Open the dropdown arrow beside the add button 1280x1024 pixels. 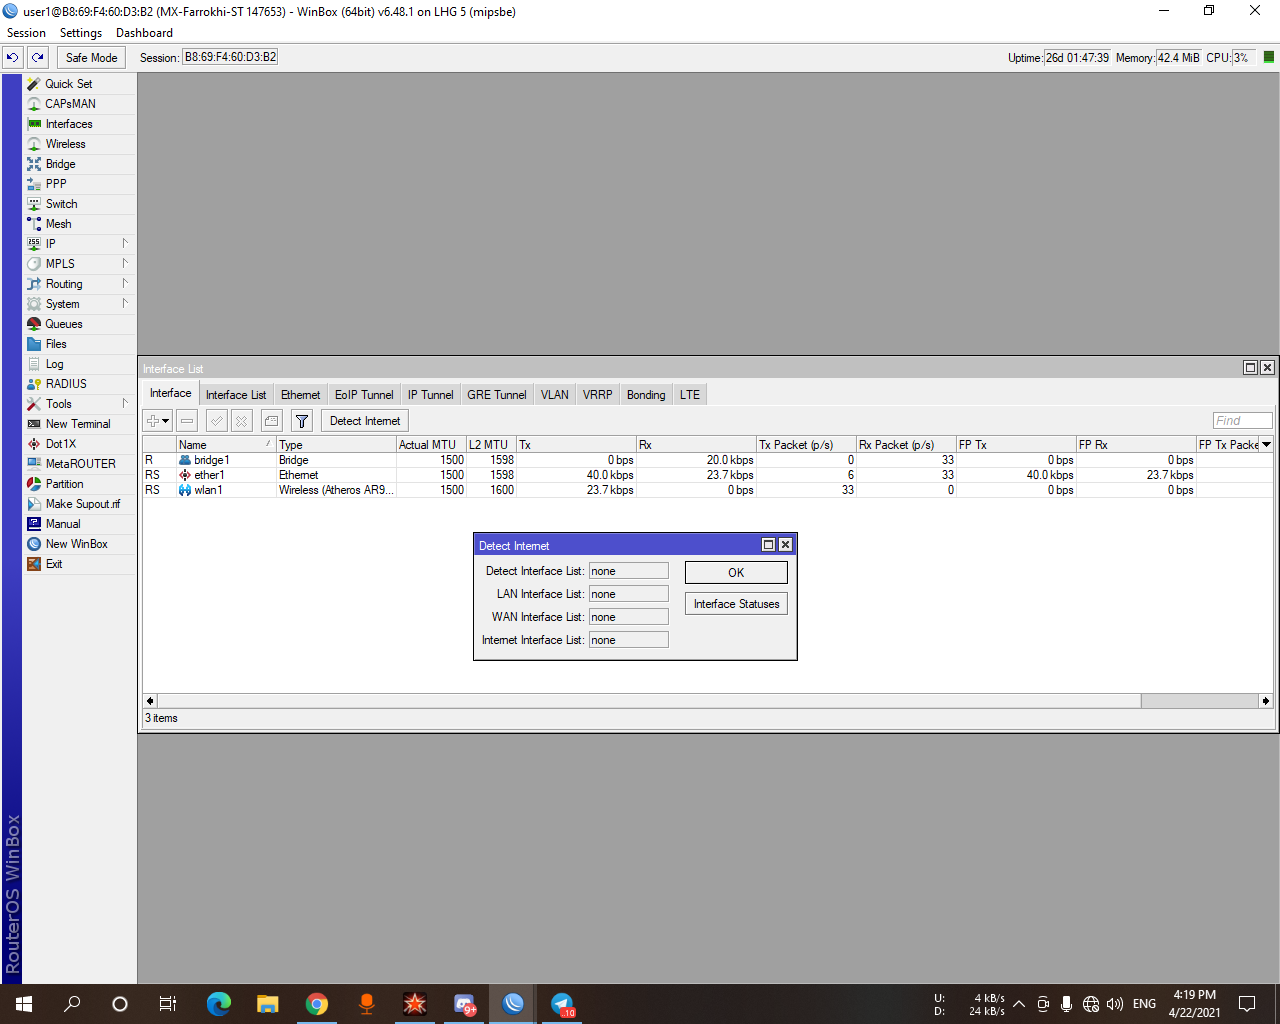[x=163, y=420]
